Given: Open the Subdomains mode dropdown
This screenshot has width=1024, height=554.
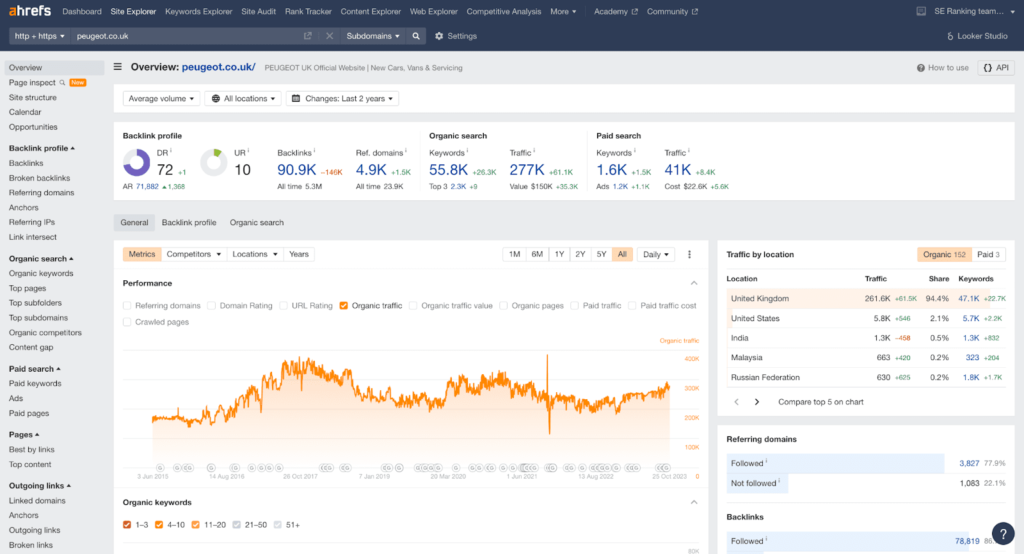Looking at the screenshot, I should 372,36.
